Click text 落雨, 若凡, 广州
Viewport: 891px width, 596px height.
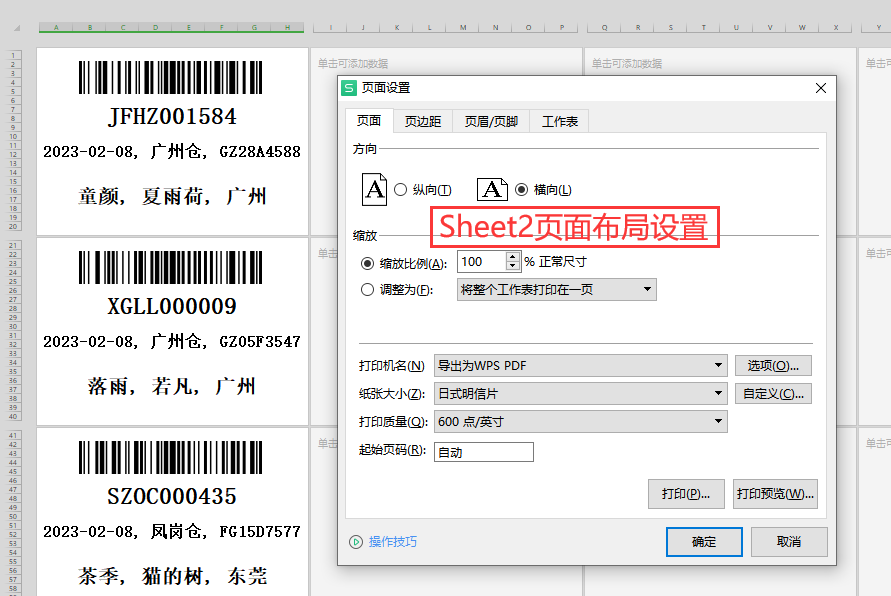click(172, 387)
